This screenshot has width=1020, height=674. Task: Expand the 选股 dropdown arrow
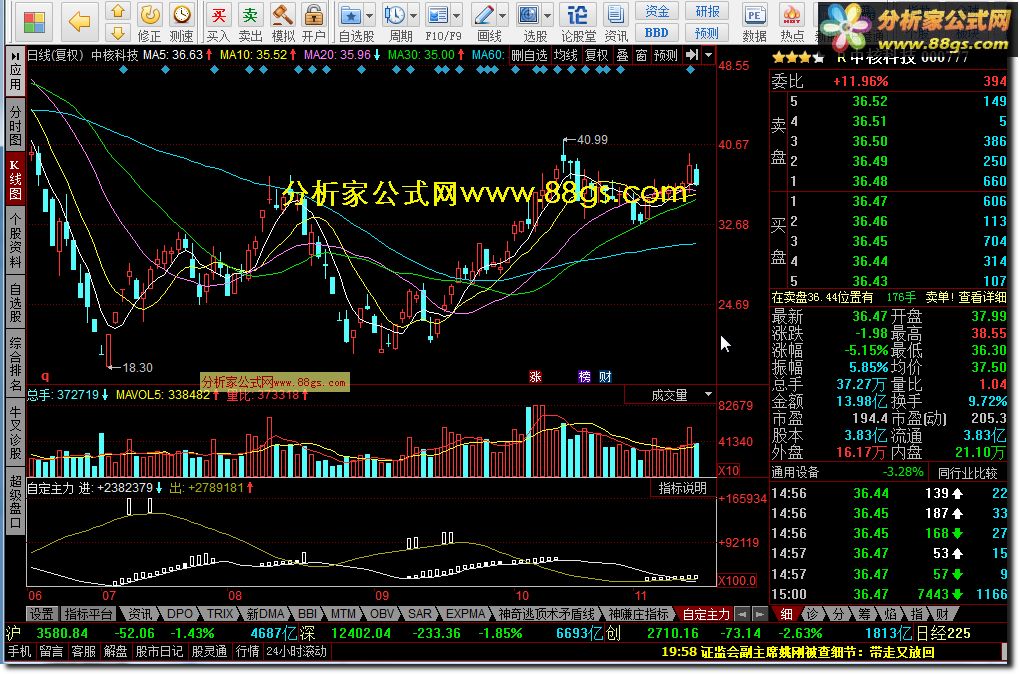pyautogui.click(x=547, y=15)
